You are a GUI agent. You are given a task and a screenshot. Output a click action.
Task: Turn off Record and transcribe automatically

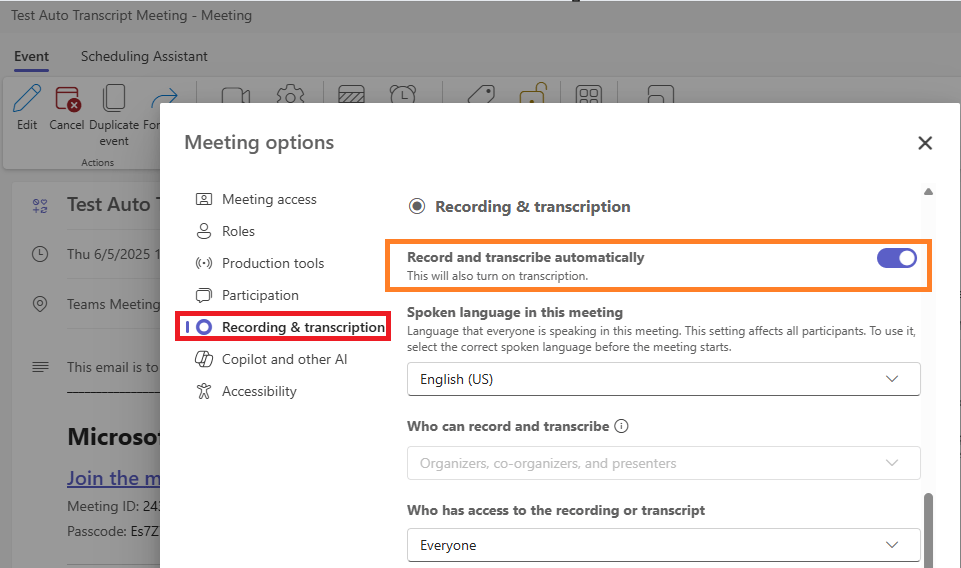pyautogui.click(x=896, y=258)
